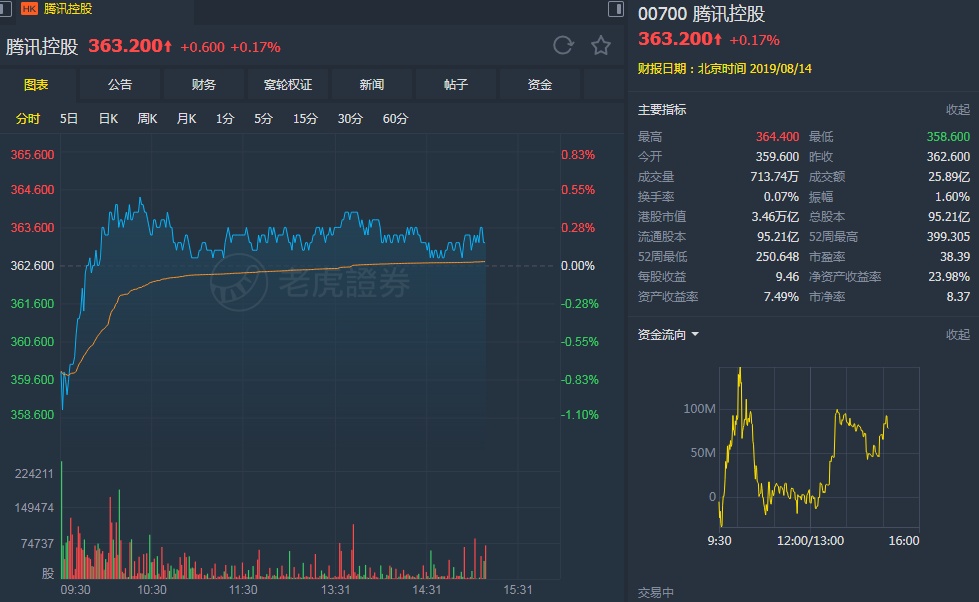Click the 最高 value 364.400
Screen dimensions: 979x602
777,136
